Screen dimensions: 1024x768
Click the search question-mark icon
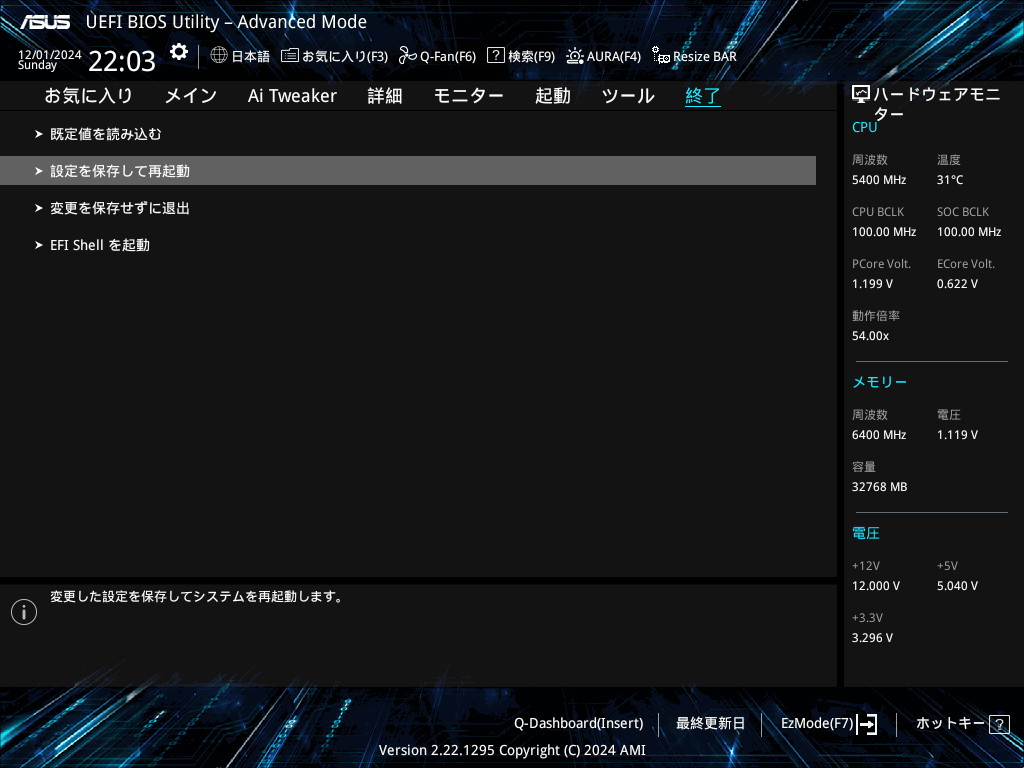(496, 56)
